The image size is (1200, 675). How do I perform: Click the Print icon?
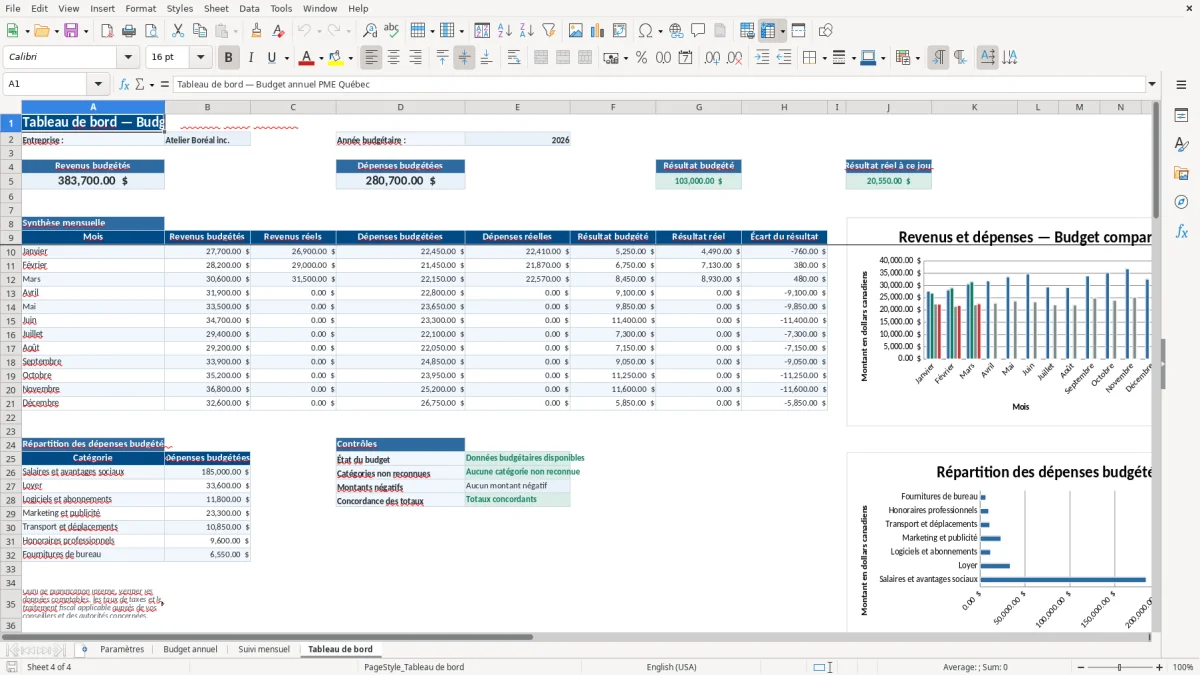pyautogui.click(x=128, y=31)
